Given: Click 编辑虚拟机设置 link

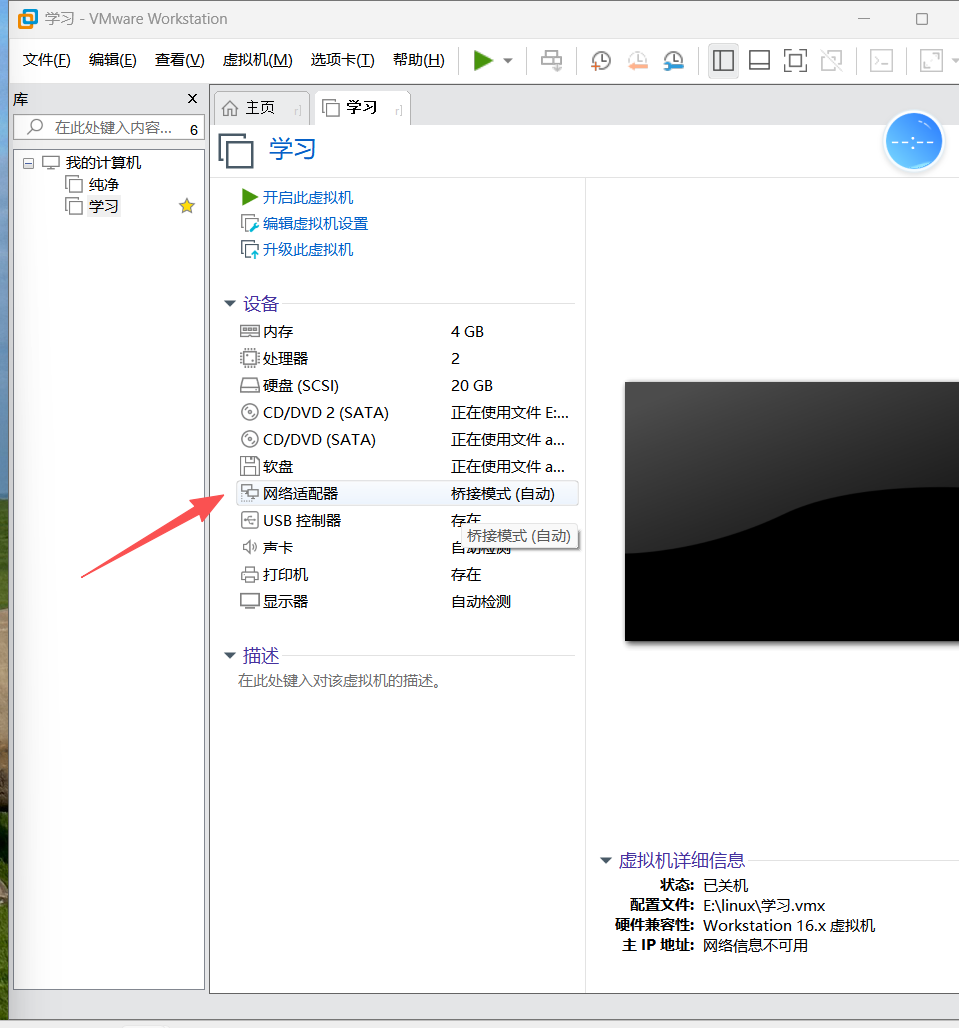Looking at the screenshot, I should 315,224.
